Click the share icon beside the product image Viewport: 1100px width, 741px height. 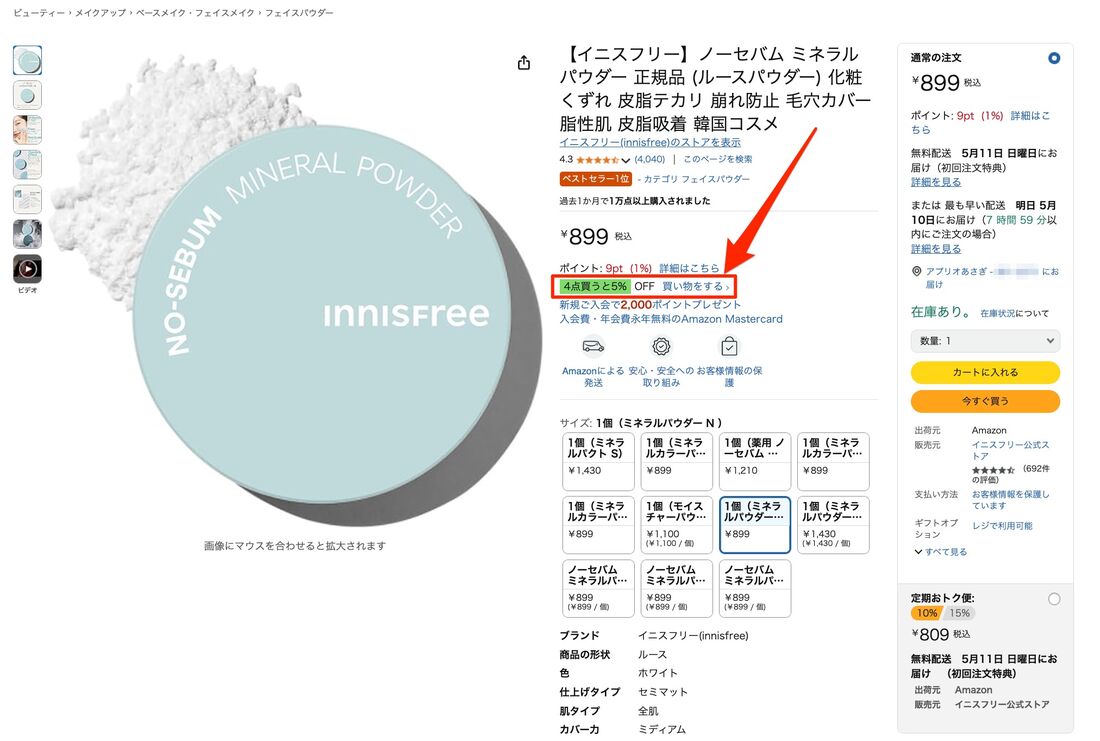523,63
